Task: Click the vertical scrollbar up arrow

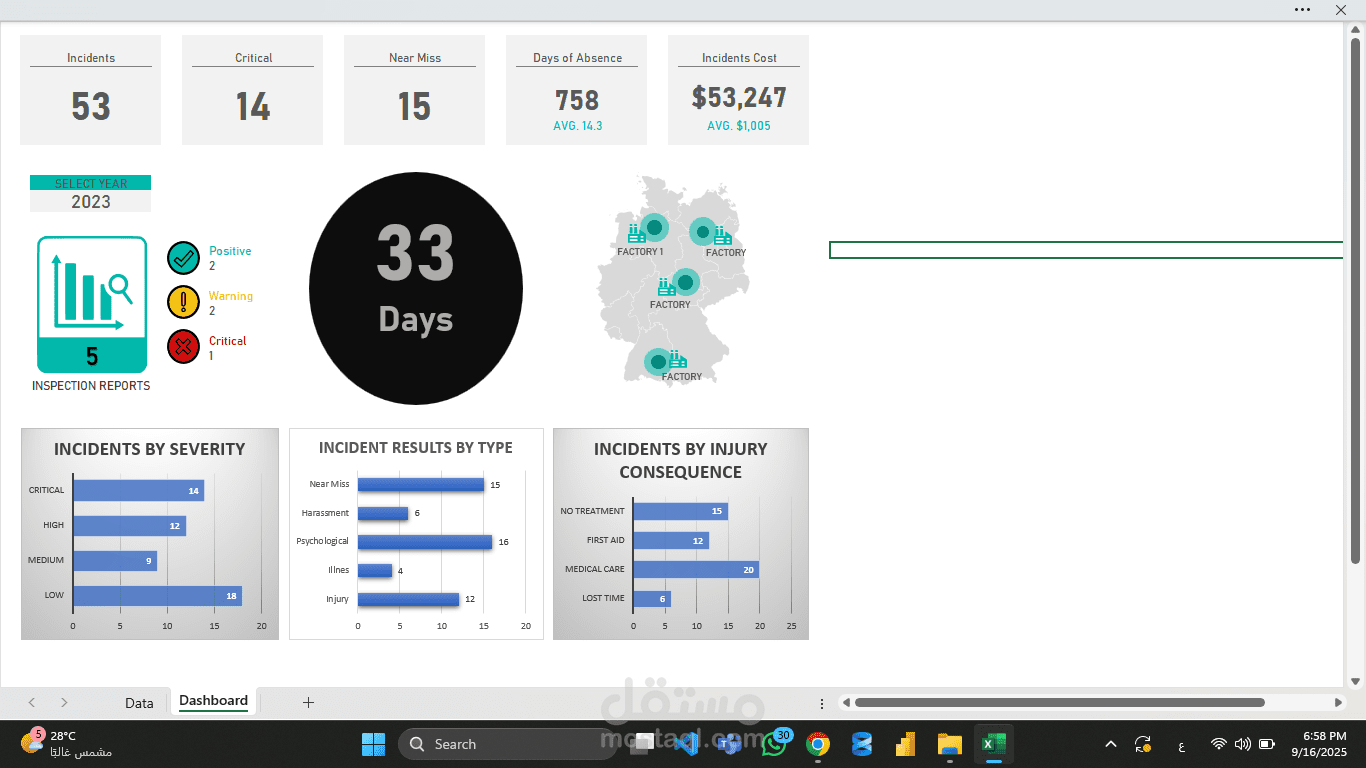Action: (1356, 29)
